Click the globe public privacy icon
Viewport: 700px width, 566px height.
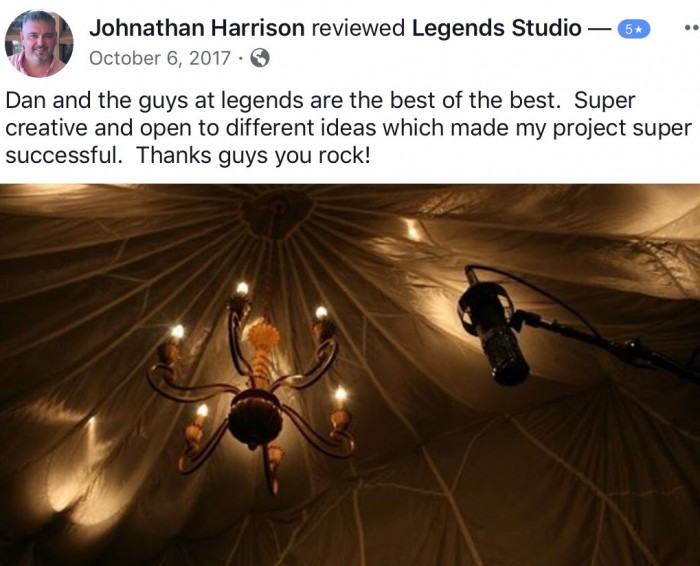click(x=260, y=58)
